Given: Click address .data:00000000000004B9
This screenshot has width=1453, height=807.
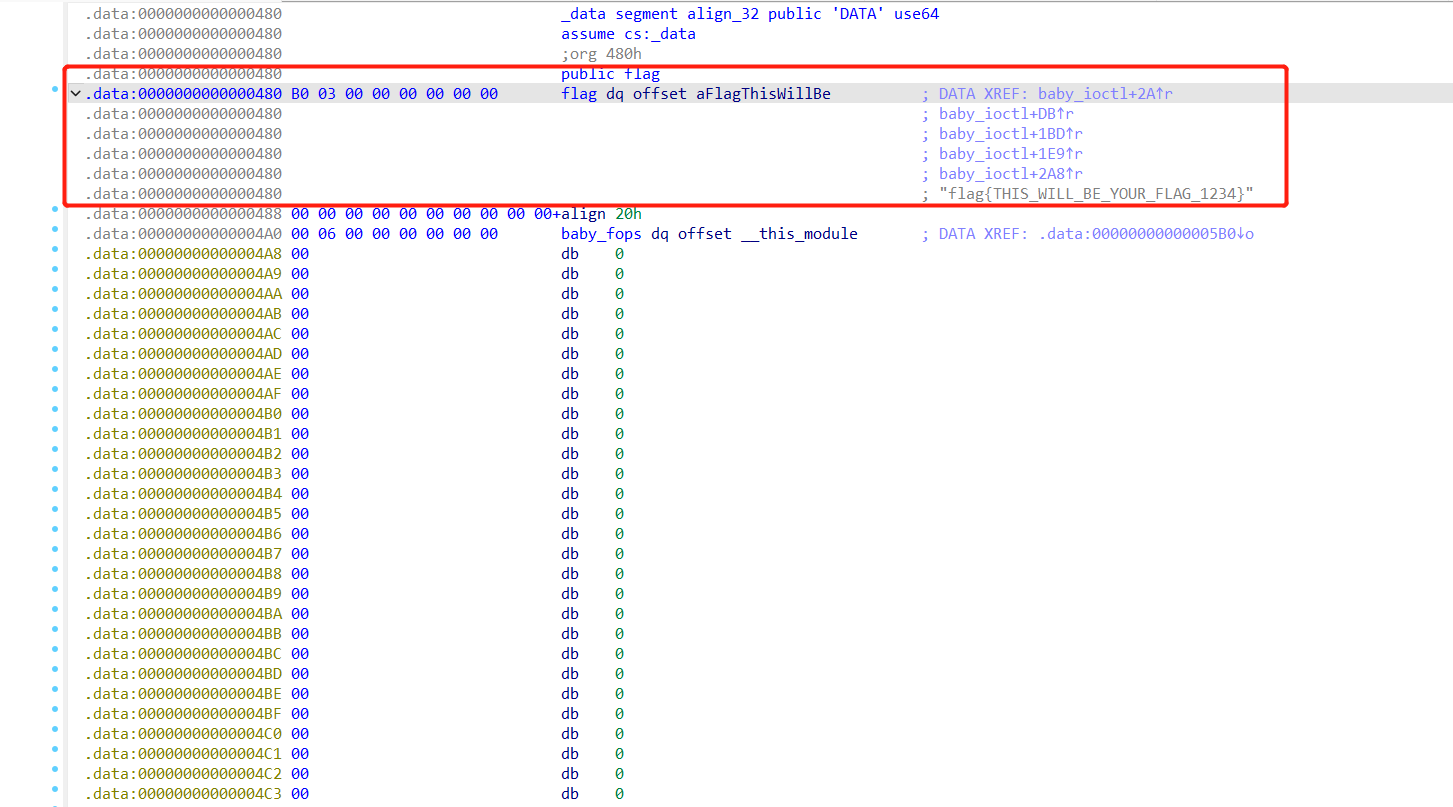Looking at the screenshot, I should point(183,594).
